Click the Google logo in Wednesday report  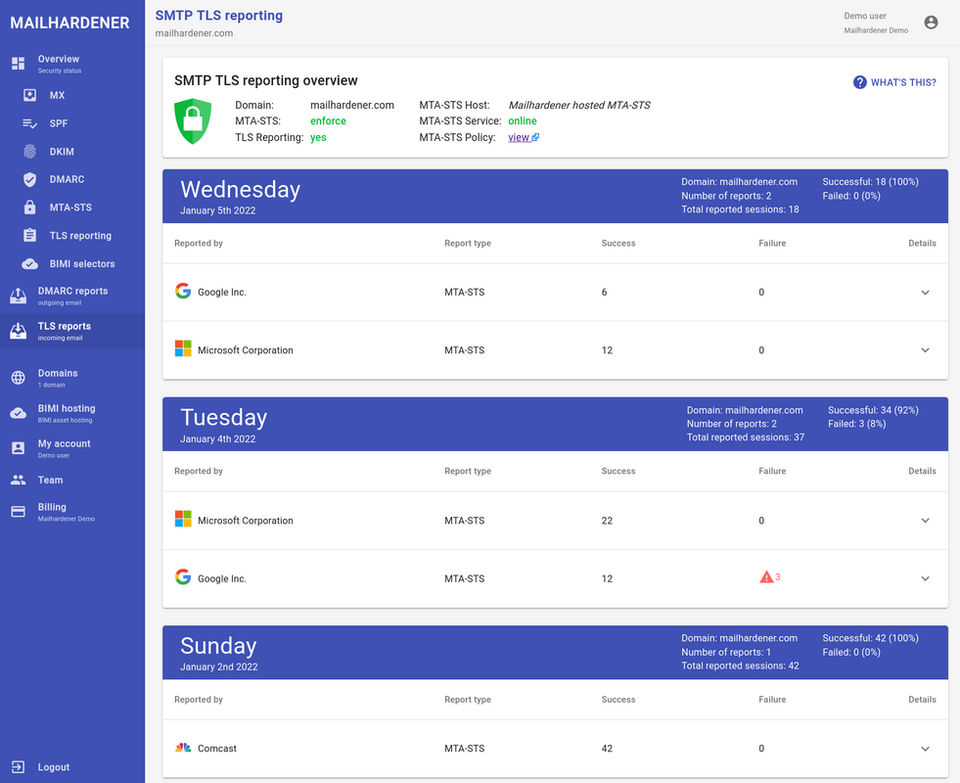coord(183,291)
